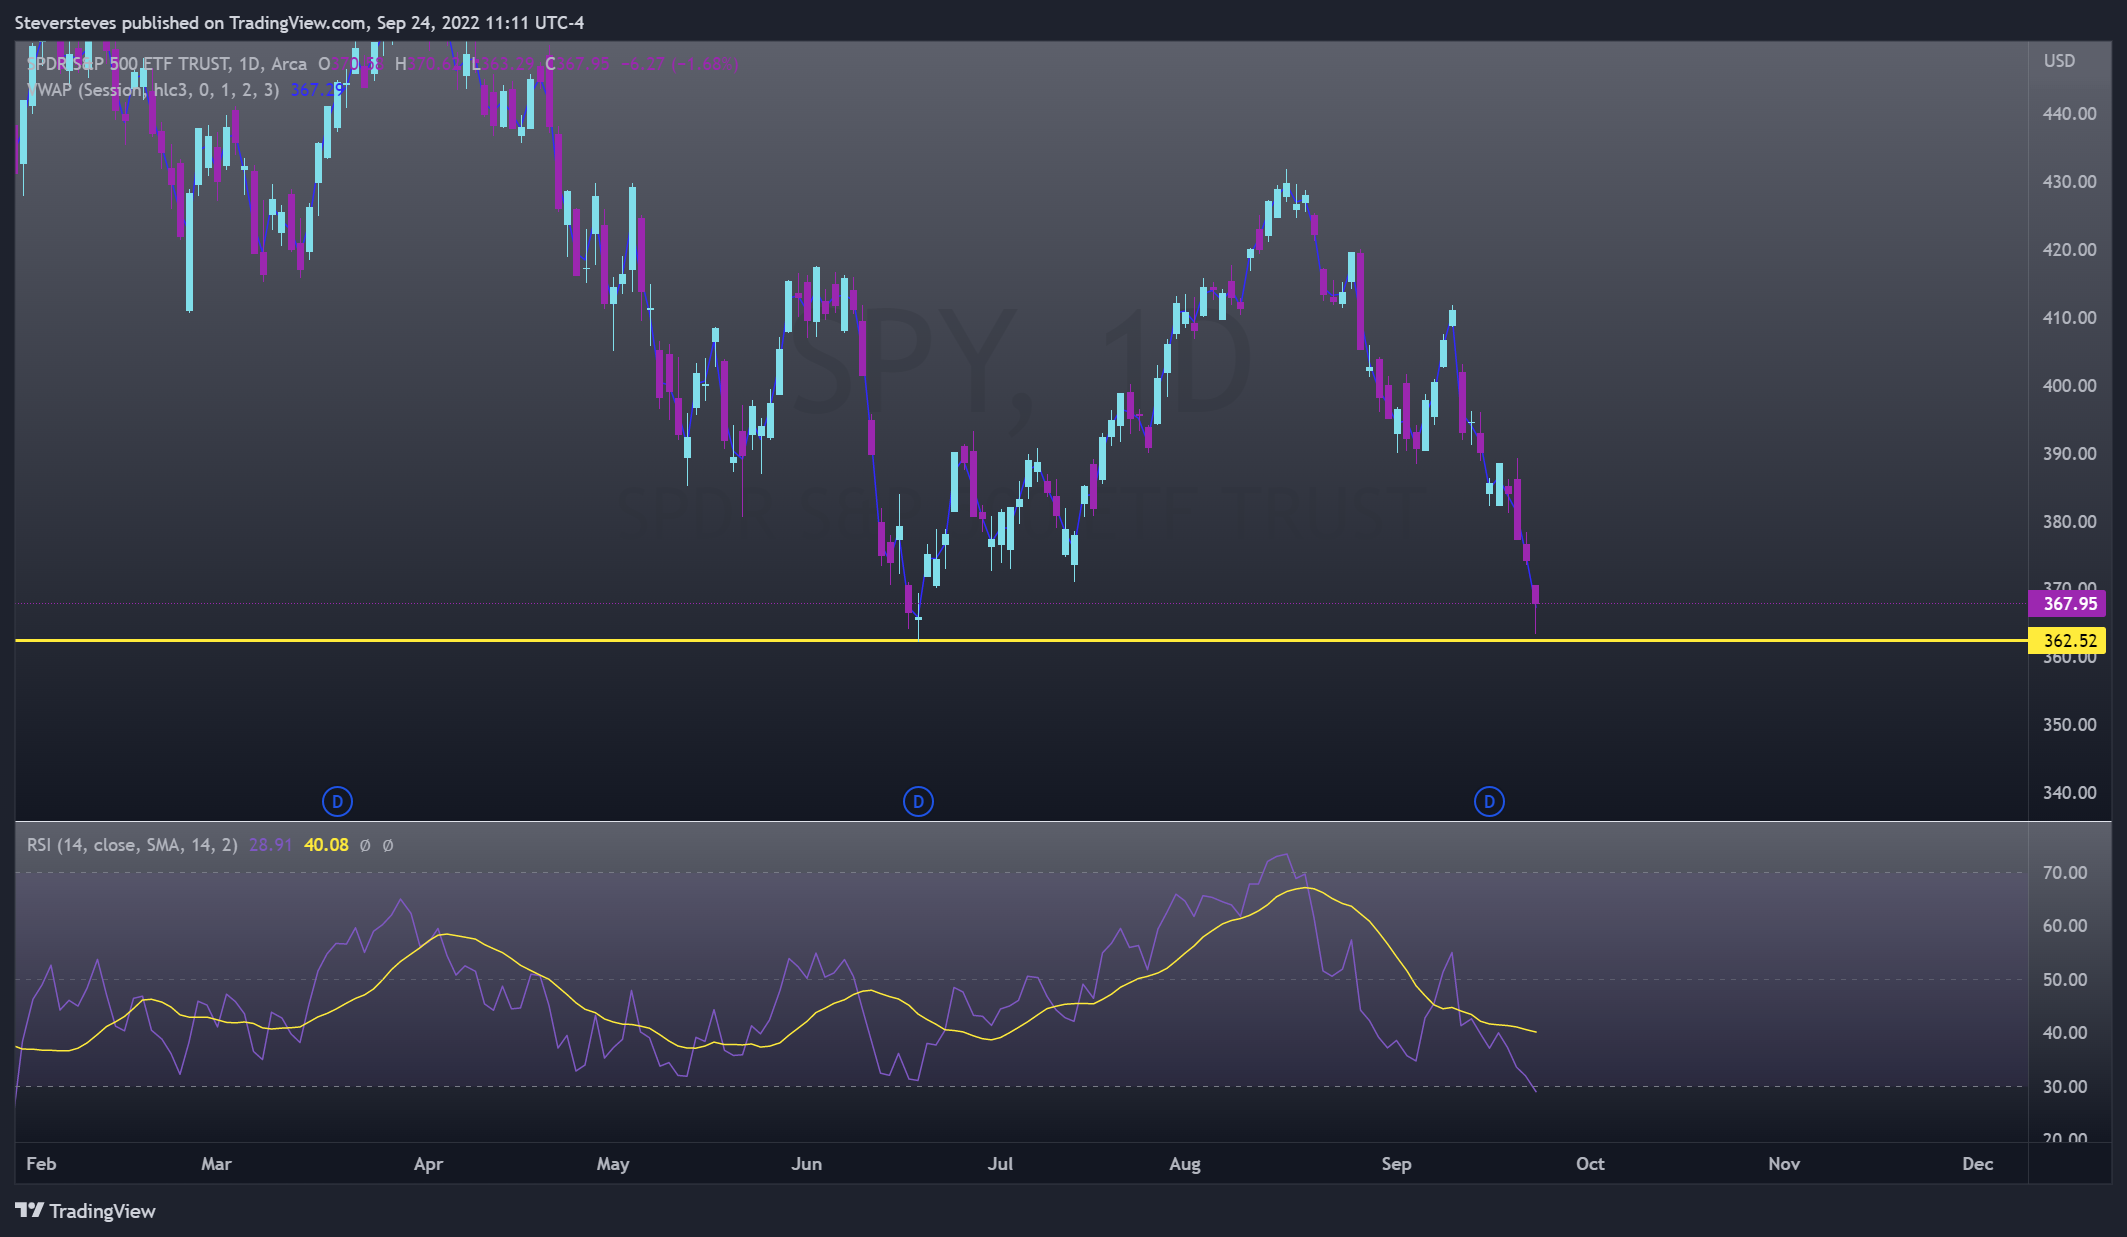Click the dividend marker below mid-June low

coord(918,801)
